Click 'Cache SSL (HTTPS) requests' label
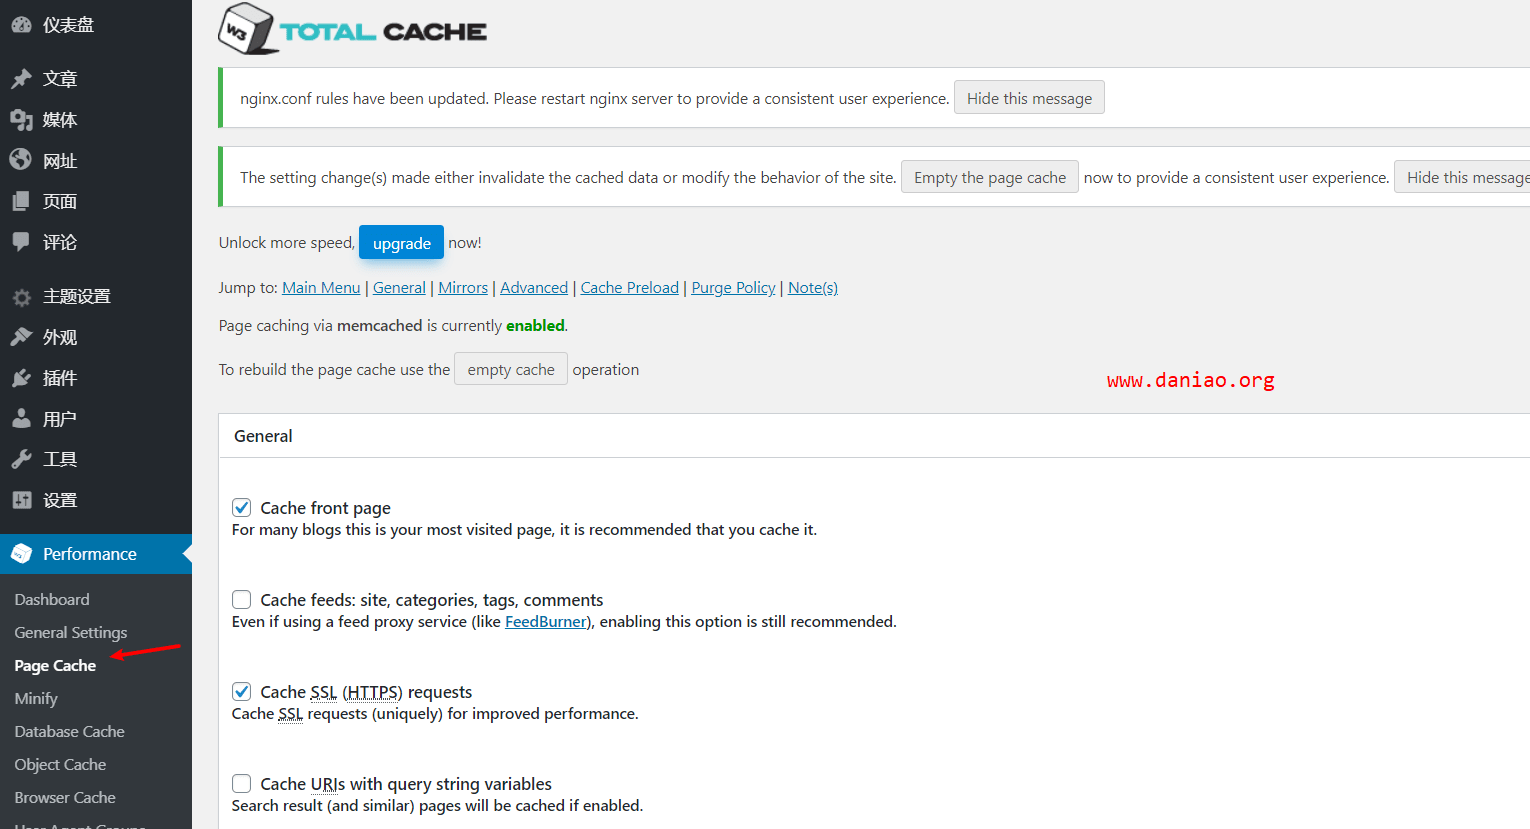The height and width of the screenshot is (829, 1530). pyautogui.click(x=366, y=692)
